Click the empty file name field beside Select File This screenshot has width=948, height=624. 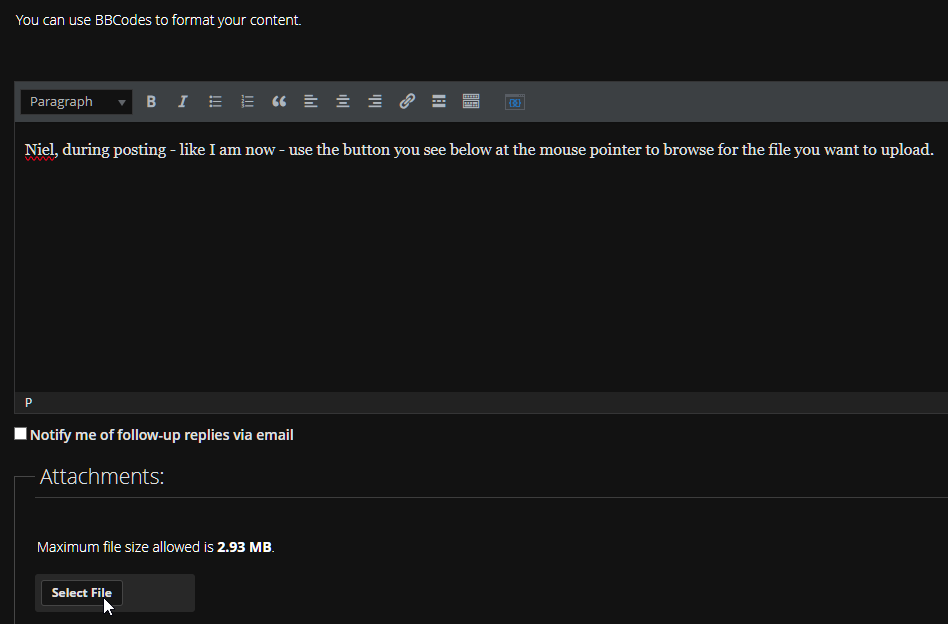click(157, 593)
